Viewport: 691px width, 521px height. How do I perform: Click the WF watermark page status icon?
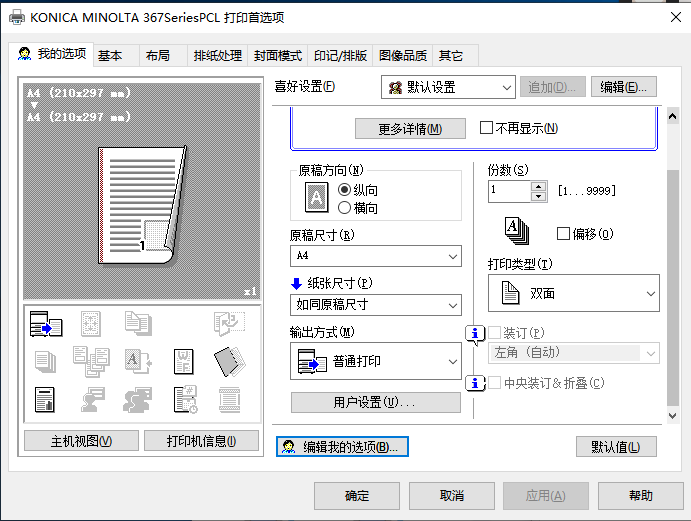tap(183, 361)
